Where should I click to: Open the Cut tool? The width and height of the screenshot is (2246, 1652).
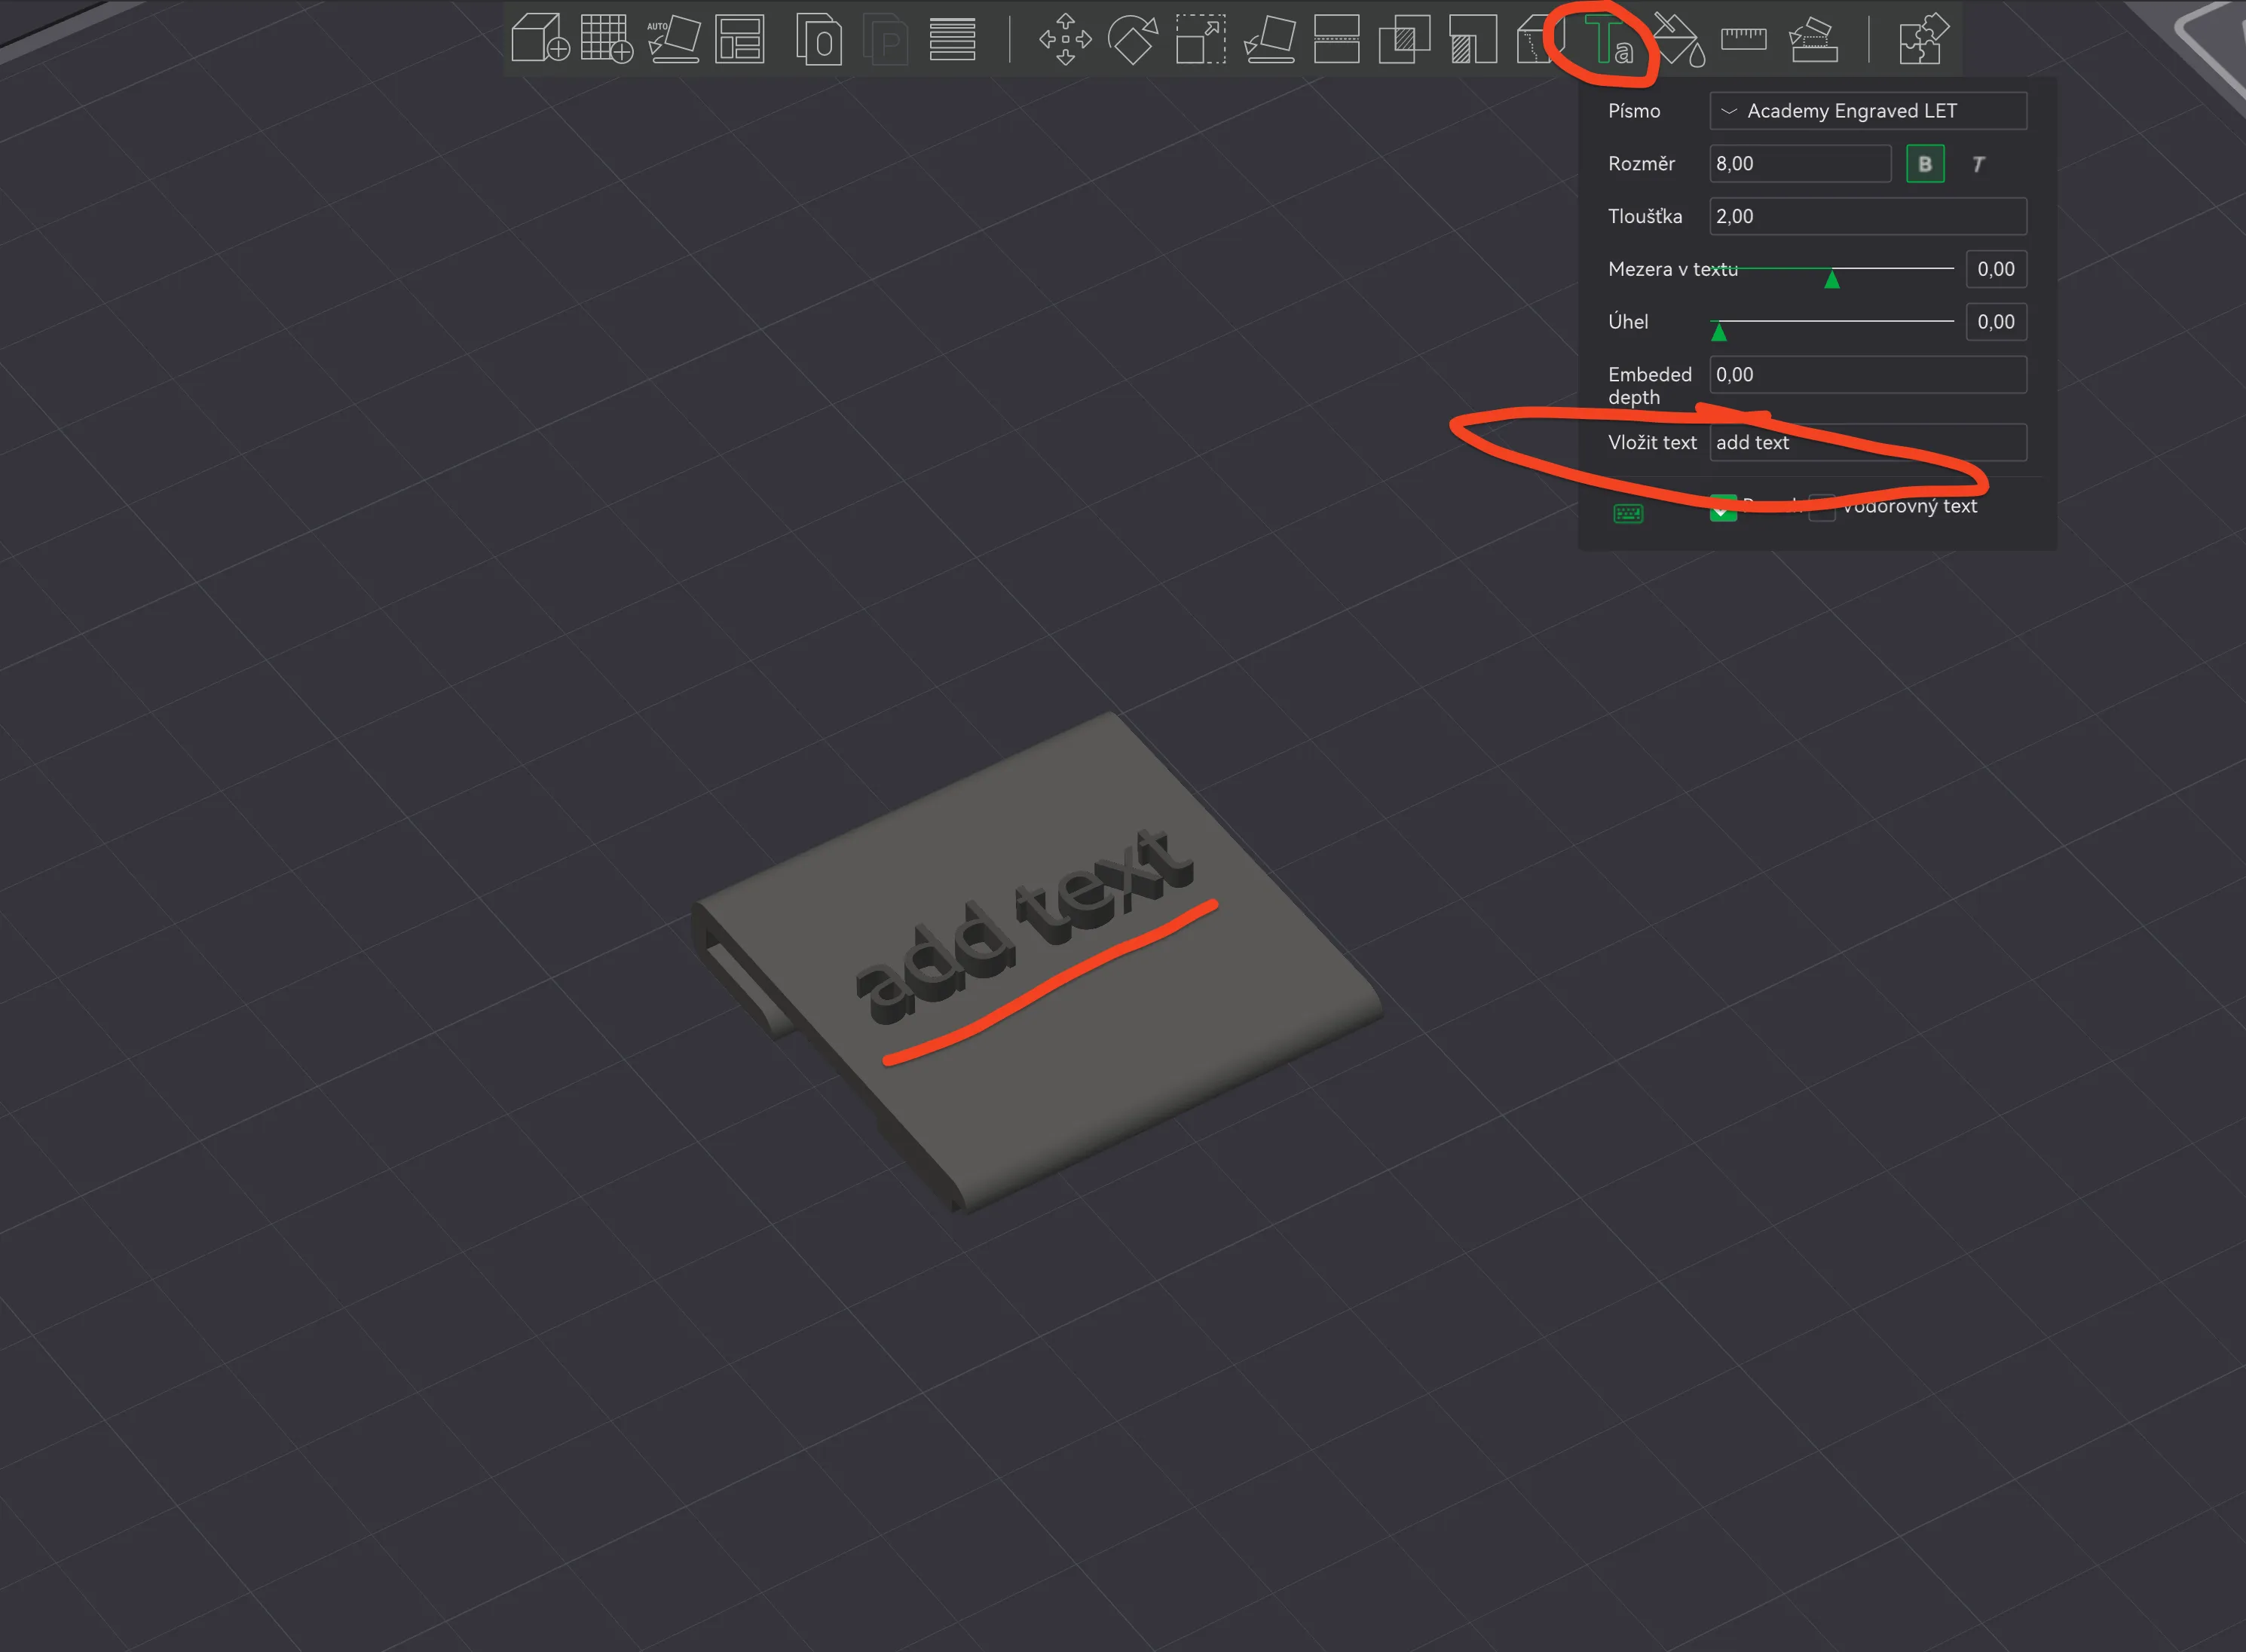point(1336,39)
